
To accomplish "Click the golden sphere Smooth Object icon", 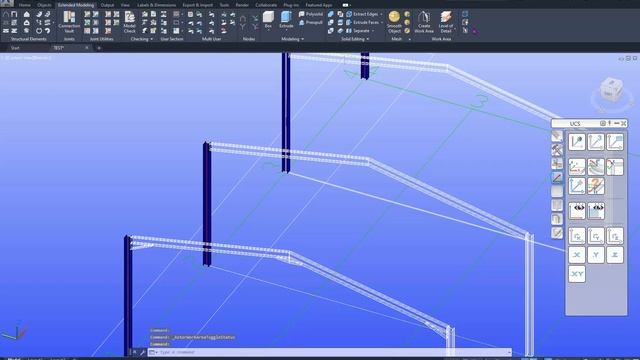I will [394, 17].
